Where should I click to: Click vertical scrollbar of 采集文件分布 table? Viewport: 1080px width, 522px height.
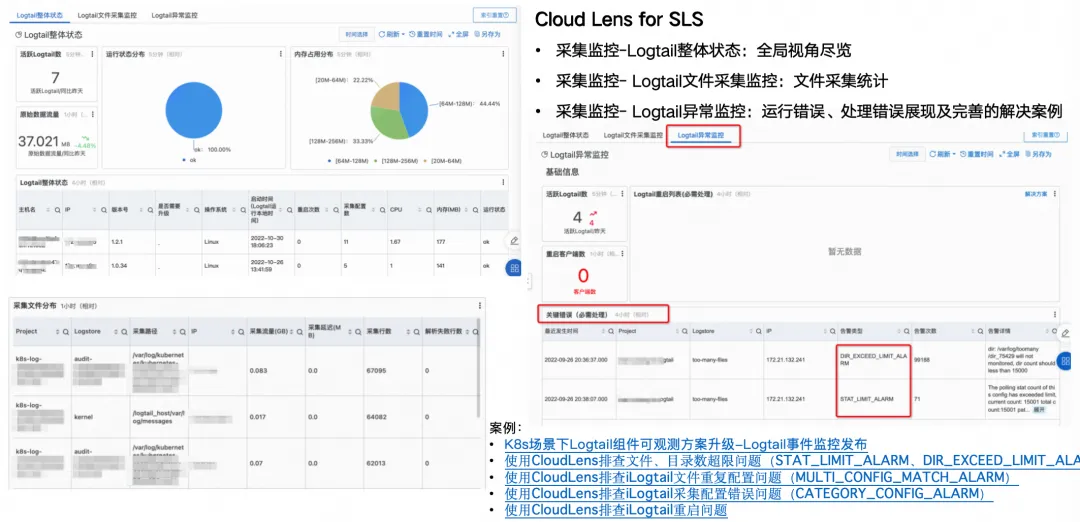pyautogui.click(x=479, y=368)
